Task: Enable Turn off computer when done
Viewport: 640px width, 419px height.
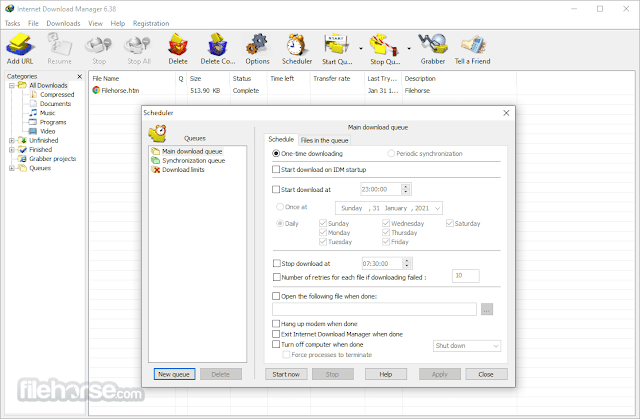Action: click(x=276, y=344)
